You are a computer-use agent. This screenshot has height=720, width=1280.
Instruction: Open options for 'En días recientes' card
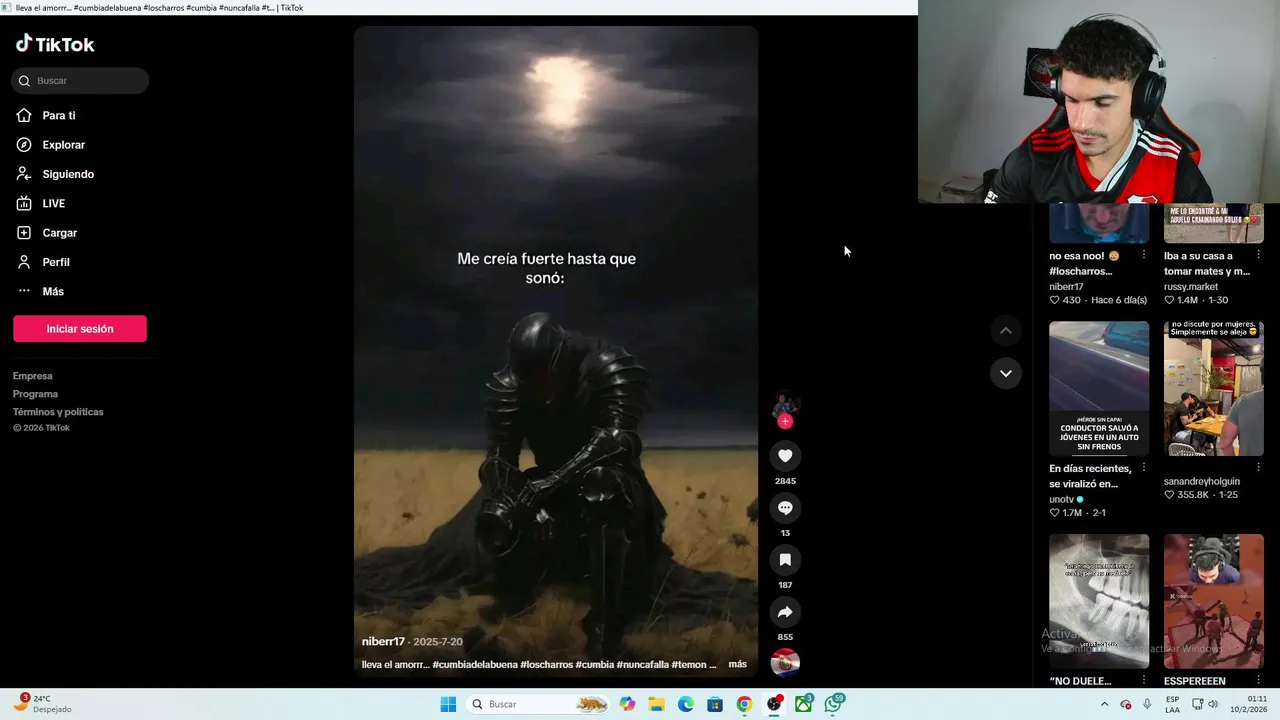pos(1144,468)
